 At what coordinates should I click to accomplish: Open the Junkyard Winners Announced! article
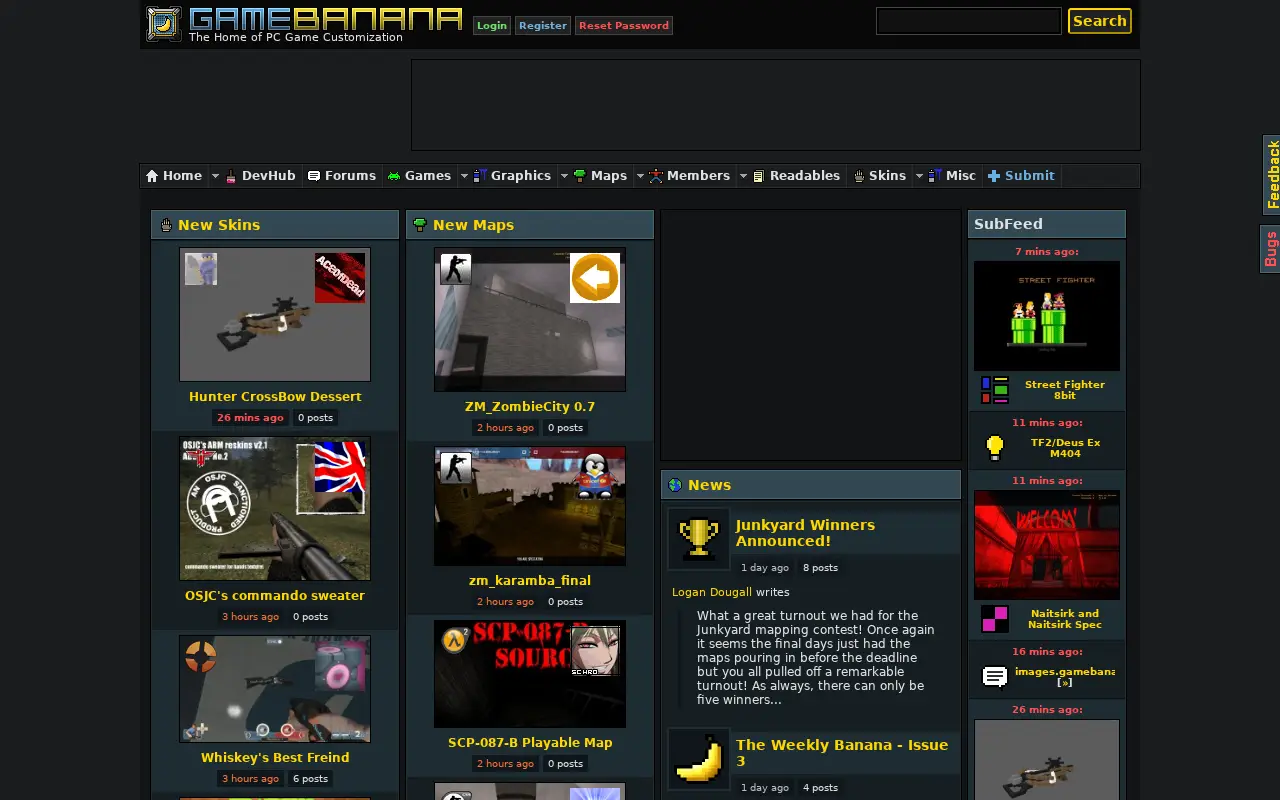[805, 533]
